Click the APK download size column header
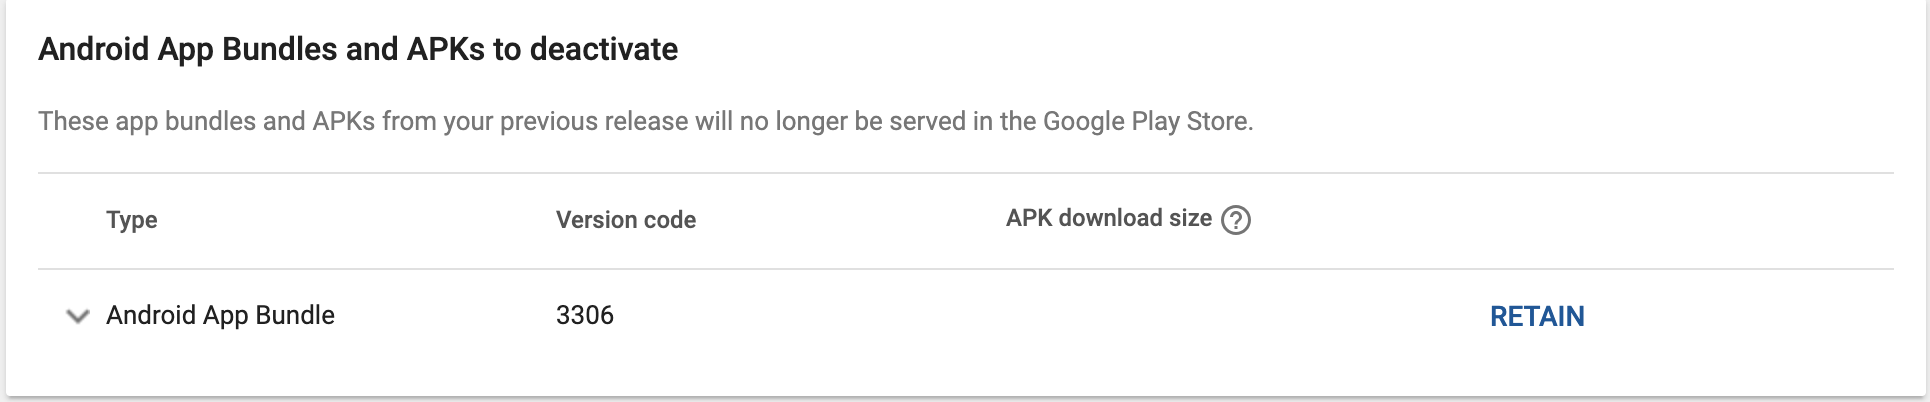Image resolution: width=1930 pixels, height=402 pixels. (x=1108, y=218)
